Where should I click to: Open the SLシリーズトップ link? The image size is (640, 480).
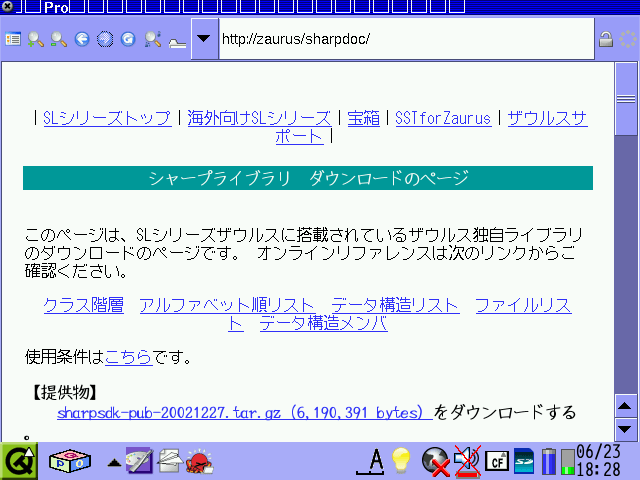click(x=107, y=118)
